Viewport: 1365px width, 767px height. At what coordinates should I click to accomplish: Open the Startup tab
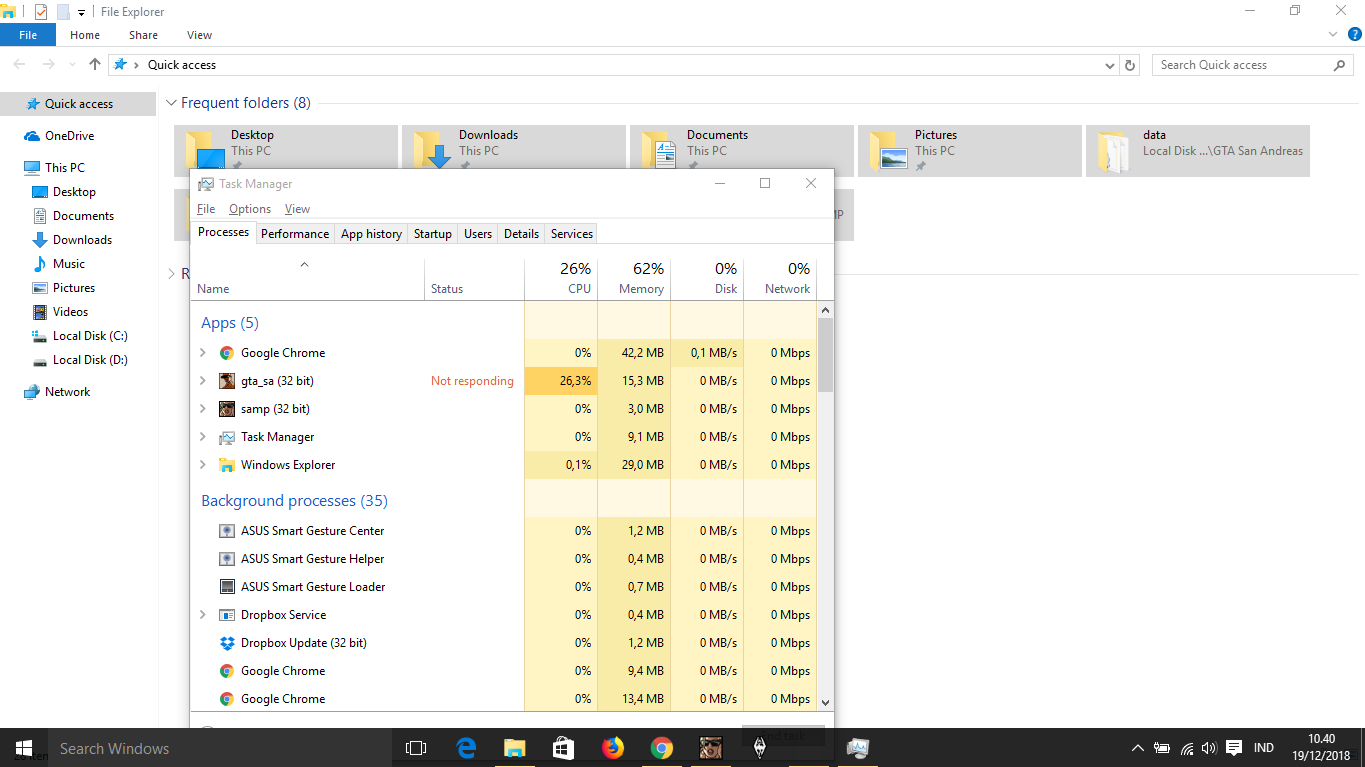pyautogui.click(x=433, y=234)
